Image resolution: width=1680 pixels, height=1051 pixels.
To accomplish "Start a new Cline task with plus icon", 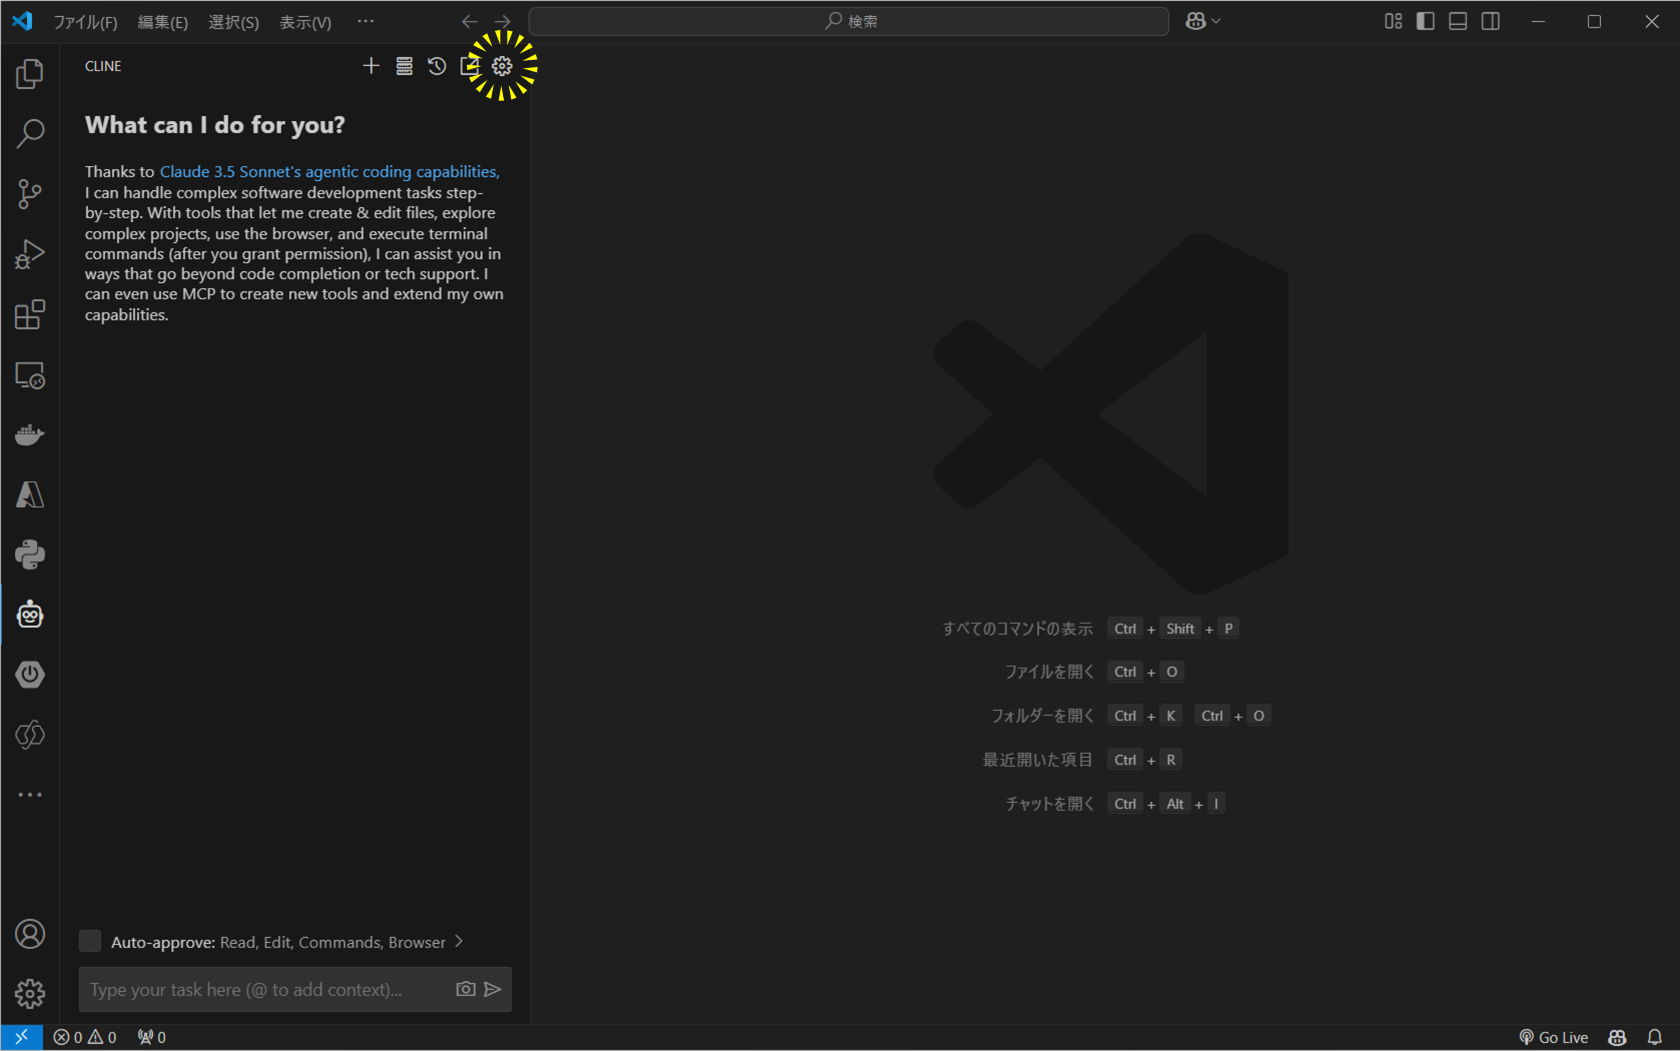I will click(x=371, y=66).
